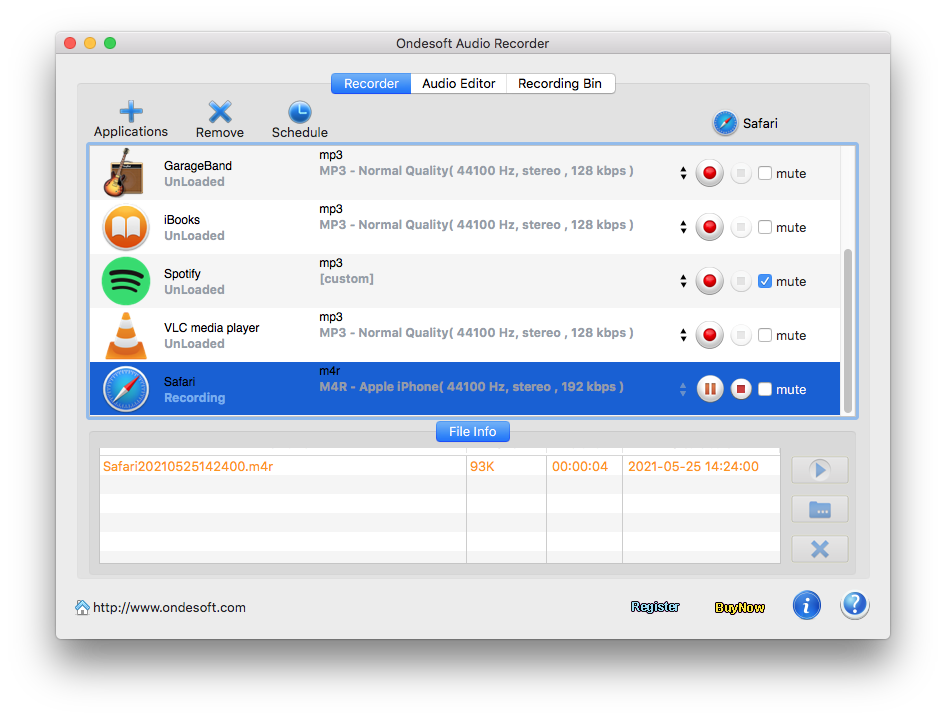Open VLC media player format dropdown
The image size is (946, 719).
coord(683,335)
